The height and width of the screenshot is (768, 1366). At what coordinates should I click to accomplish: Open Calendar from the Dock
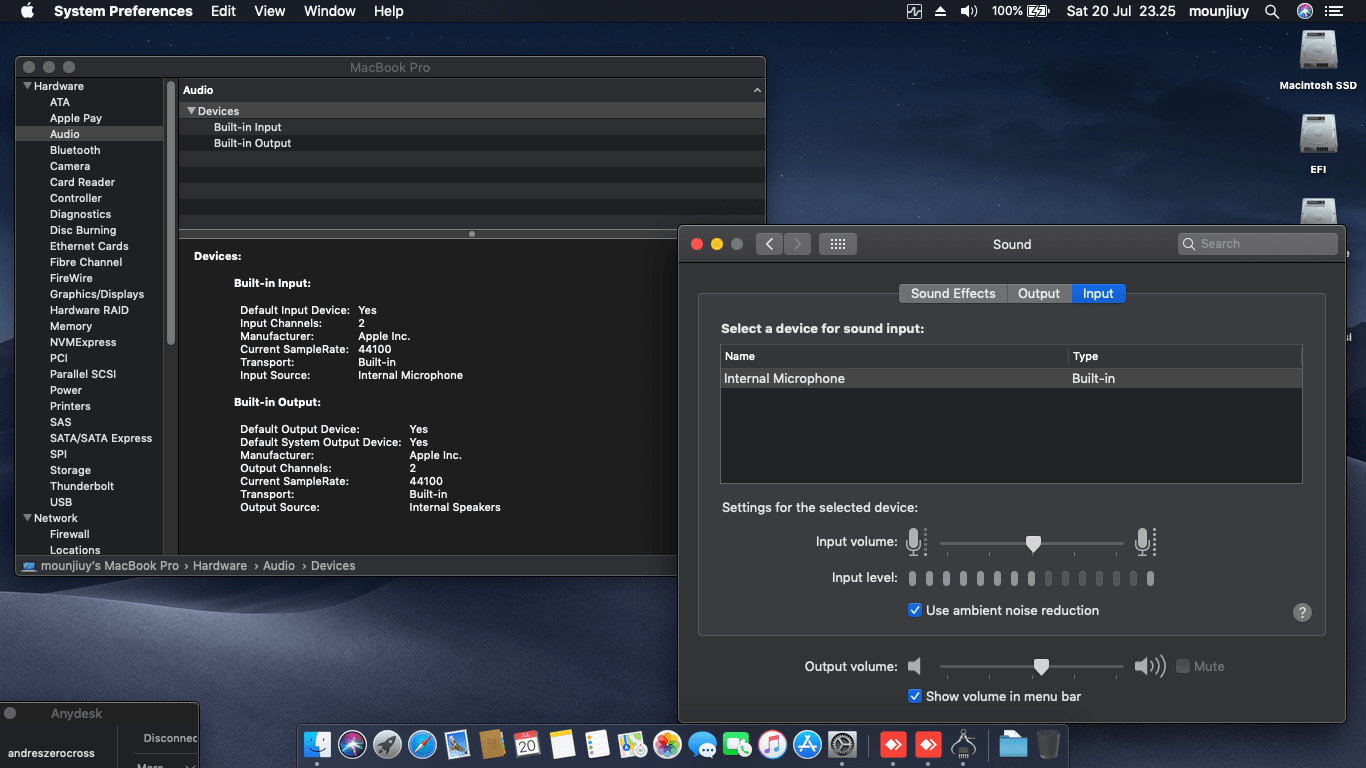click(527, 744)
